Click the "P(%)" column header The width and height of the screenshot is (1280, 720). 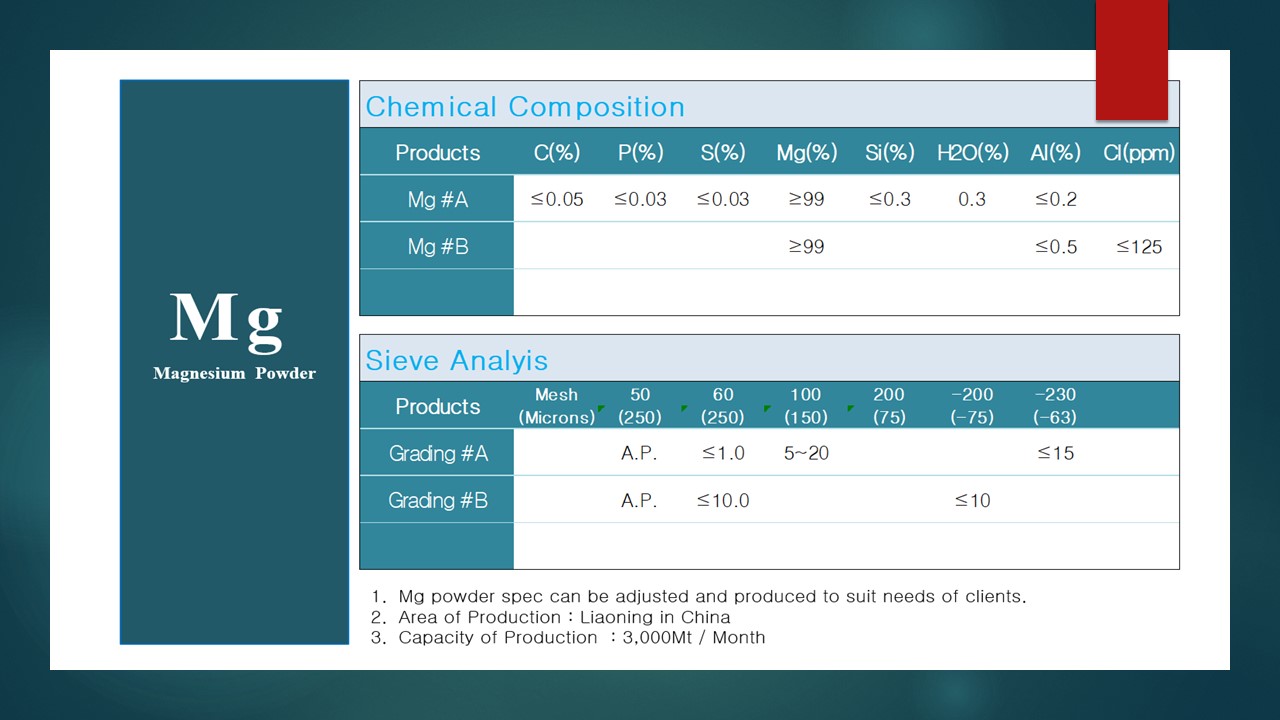pos(640,153)
